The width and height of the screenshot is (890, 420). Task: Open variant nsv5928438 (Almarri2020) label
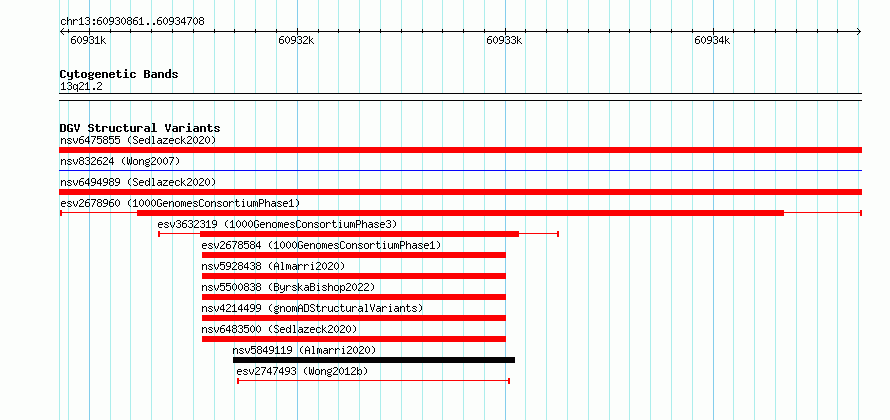273,266
